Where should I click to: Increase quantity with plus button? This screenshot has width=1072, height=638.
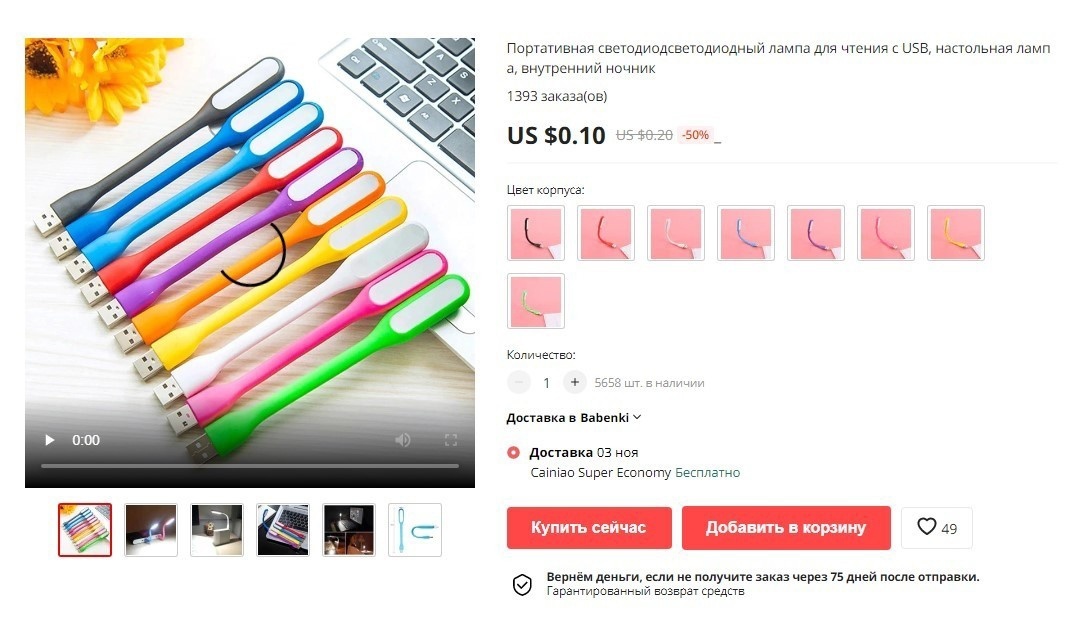pos(574,382)
